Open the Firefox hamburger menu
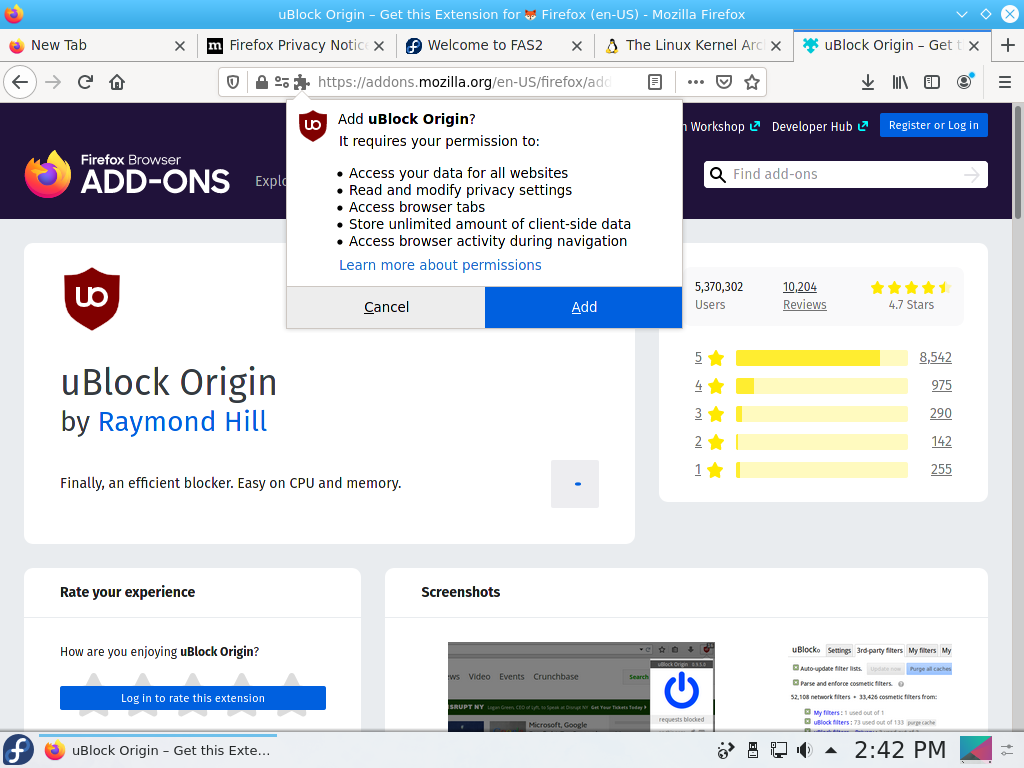The height and width of the screenshot is (768, 1024). (x=1005, y=82)
